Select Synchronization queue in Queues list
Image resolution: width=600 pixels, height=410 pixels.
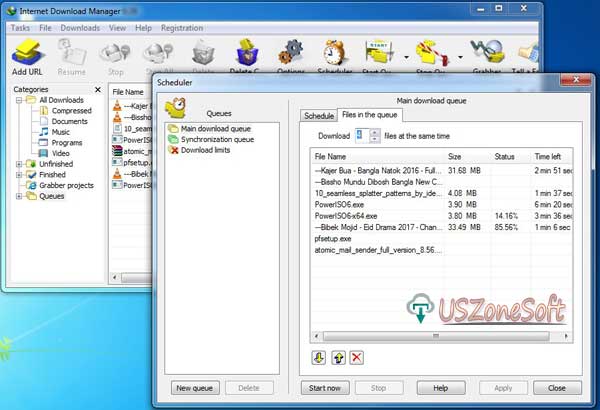point(211,139)
